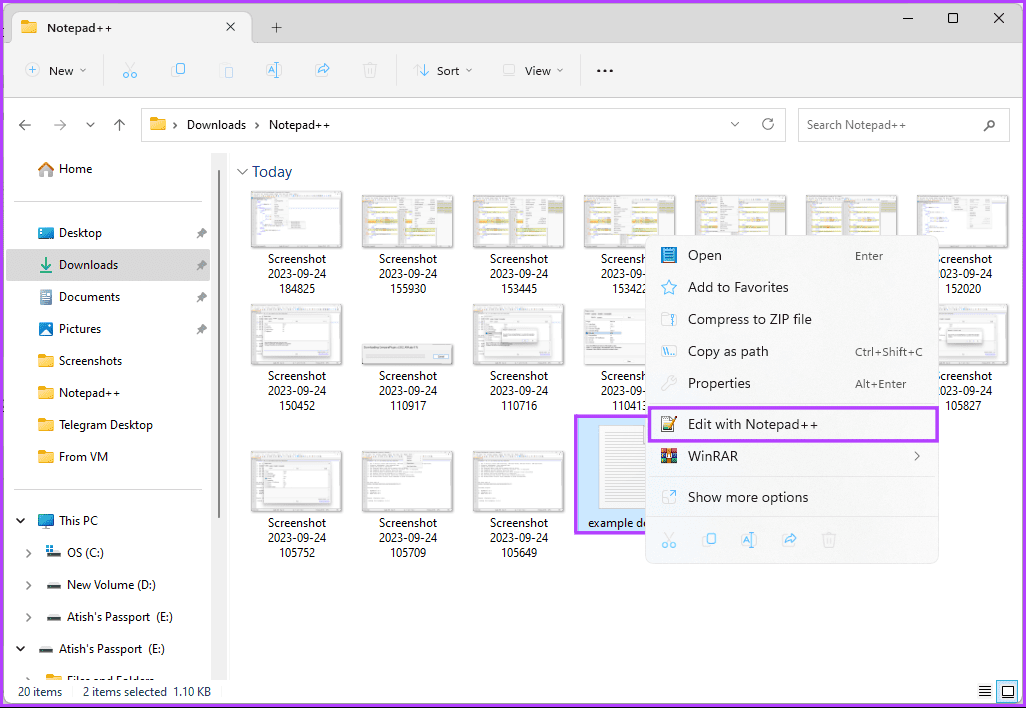Navigate up one level with the up arrow

point(119,124)
